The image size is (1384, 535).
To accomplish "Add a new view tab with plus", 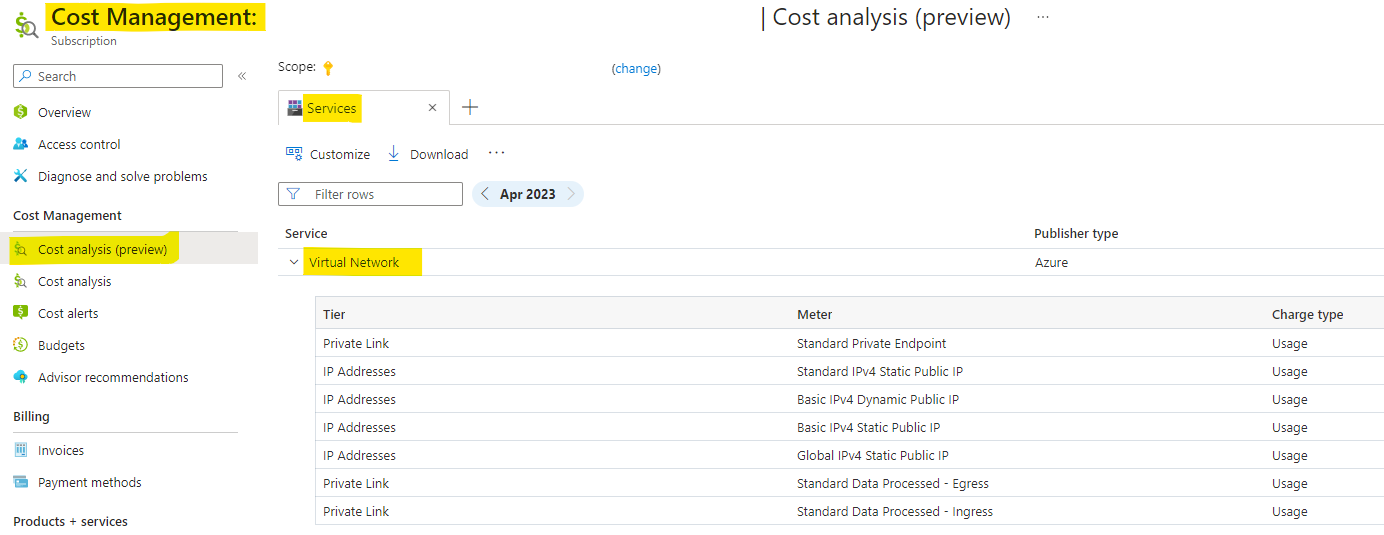I will [x=470, y=107].
